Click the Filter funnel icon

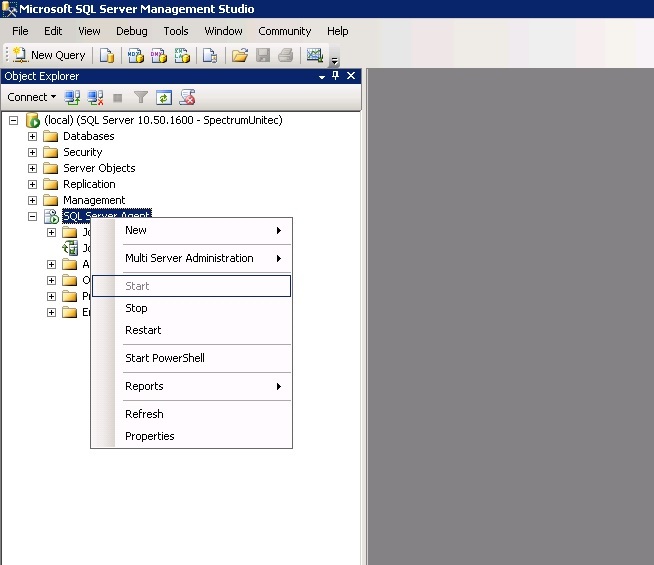(x=141, y=98)
